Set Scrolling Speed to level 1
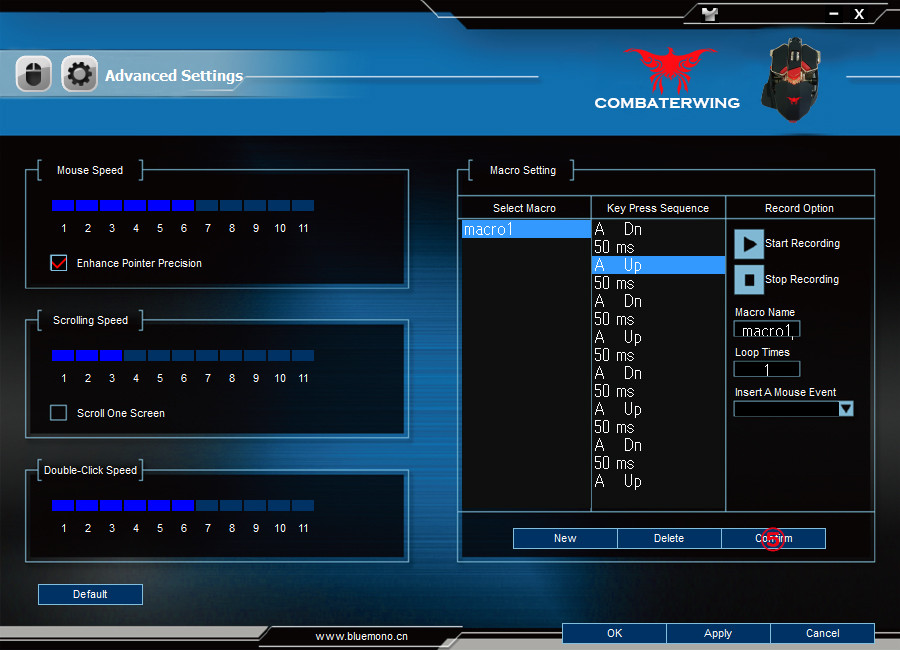Image resolution: width=900 pixels, height=650 pixels. point(63,355)
